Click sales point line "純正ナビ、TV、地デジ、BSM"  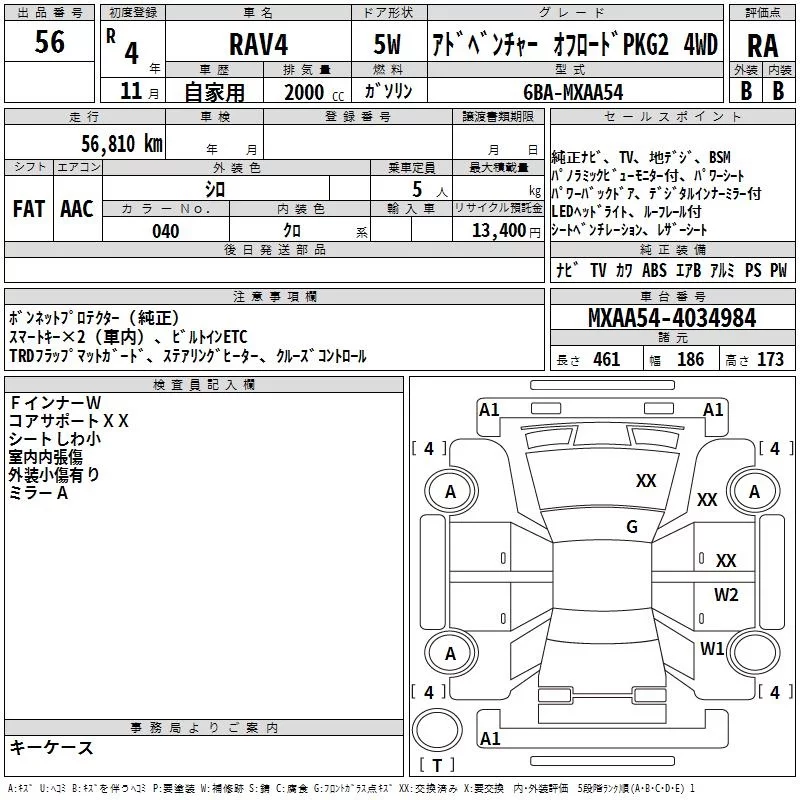(641, 157)
